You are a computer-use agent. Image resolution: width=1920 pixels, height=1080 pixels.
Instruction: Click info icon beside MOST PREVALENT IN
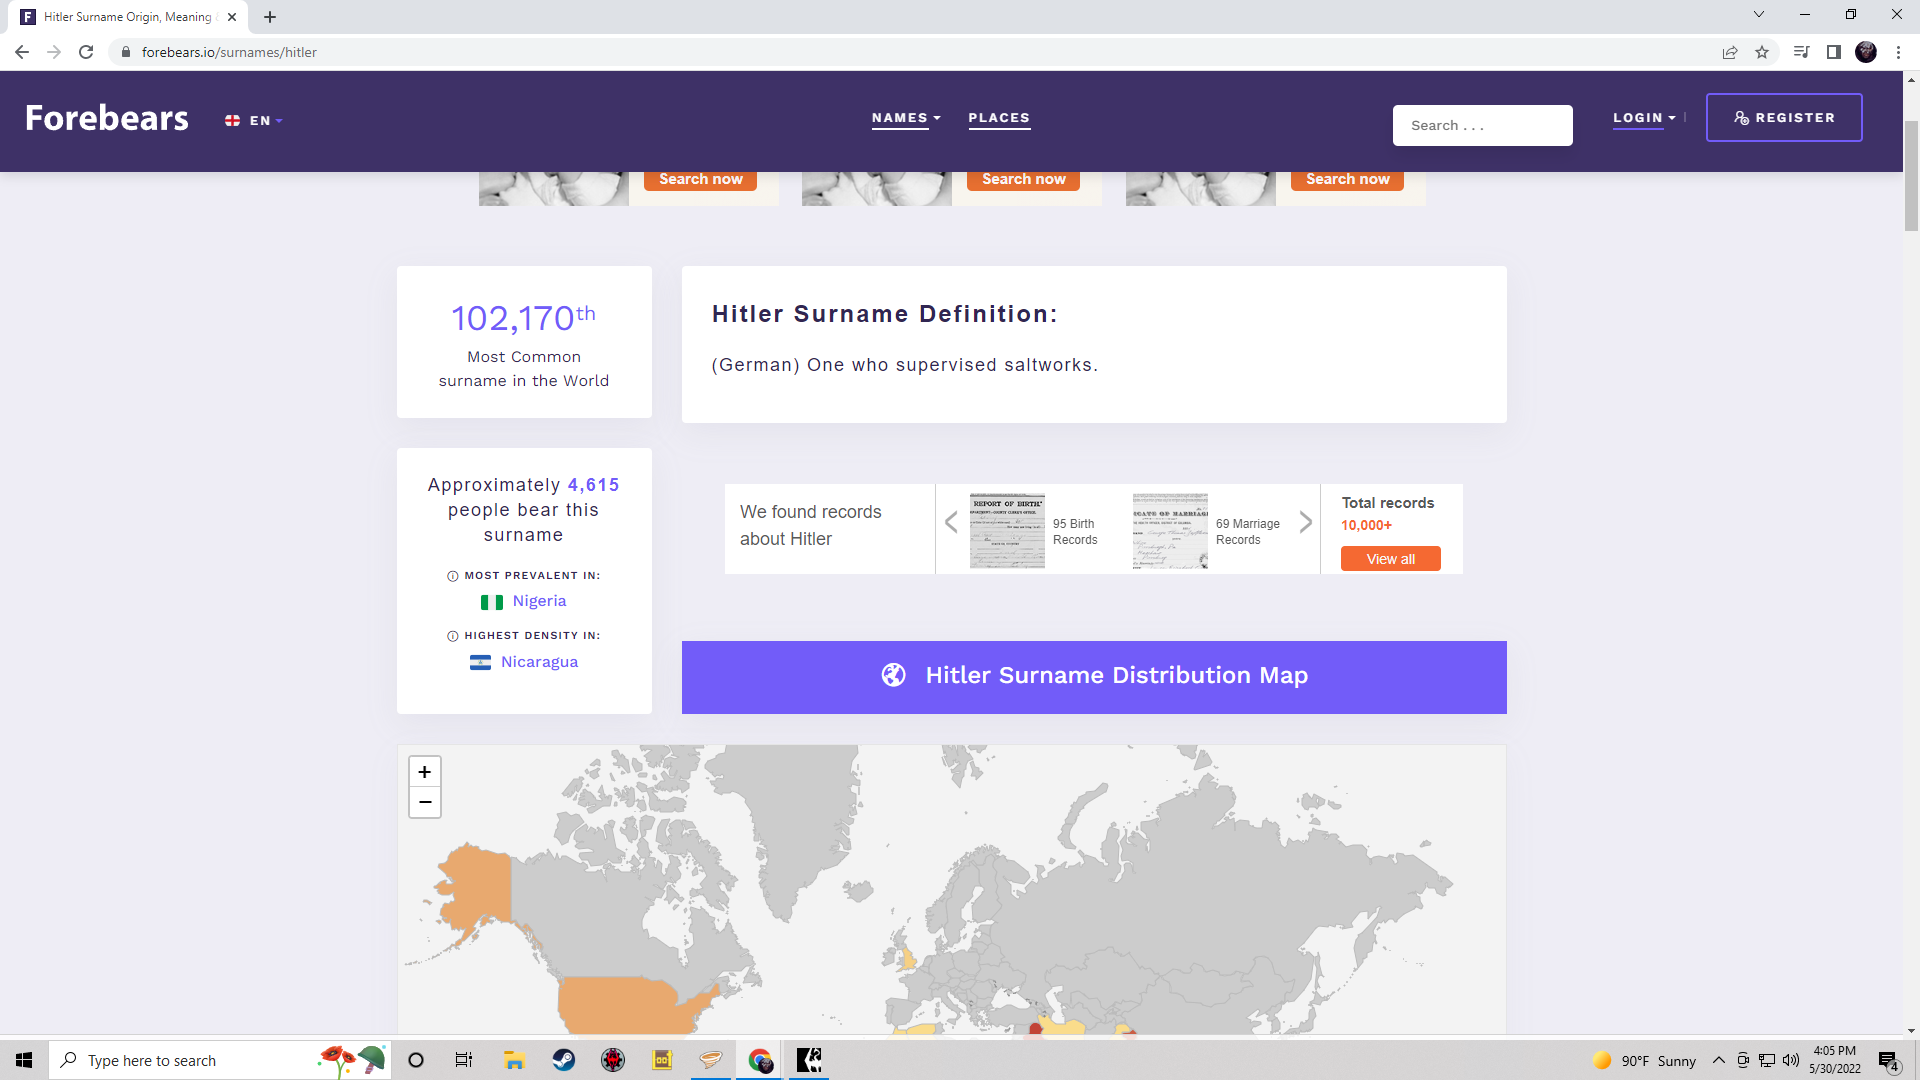452,576
